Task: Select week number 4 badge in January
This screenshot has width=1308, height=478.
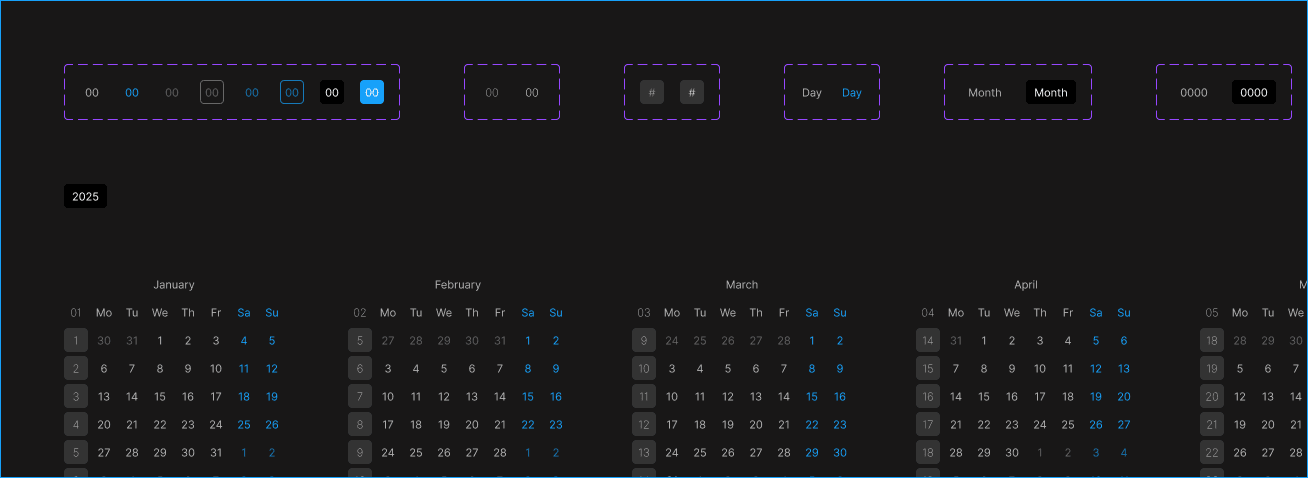Action: click(x=76, y=425)
